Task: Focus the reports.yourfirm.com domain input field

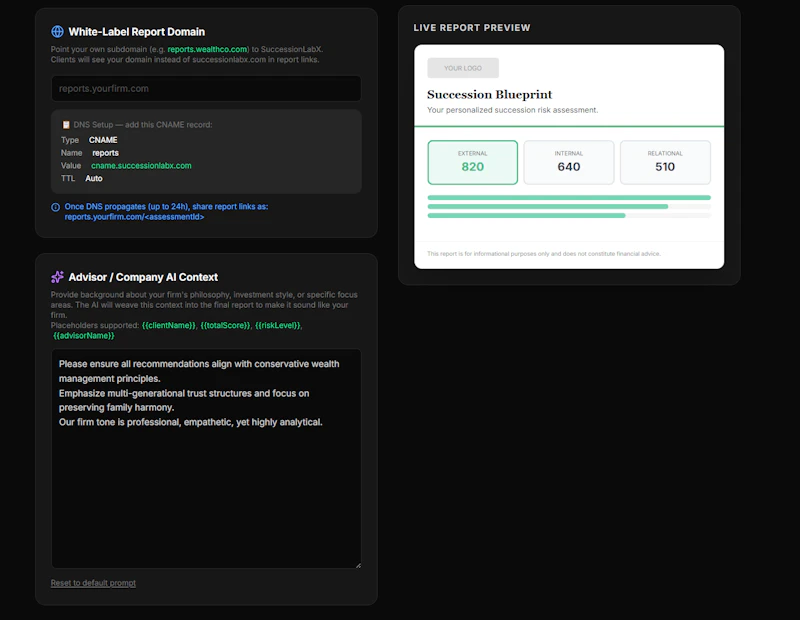Action: click(206, 88)
